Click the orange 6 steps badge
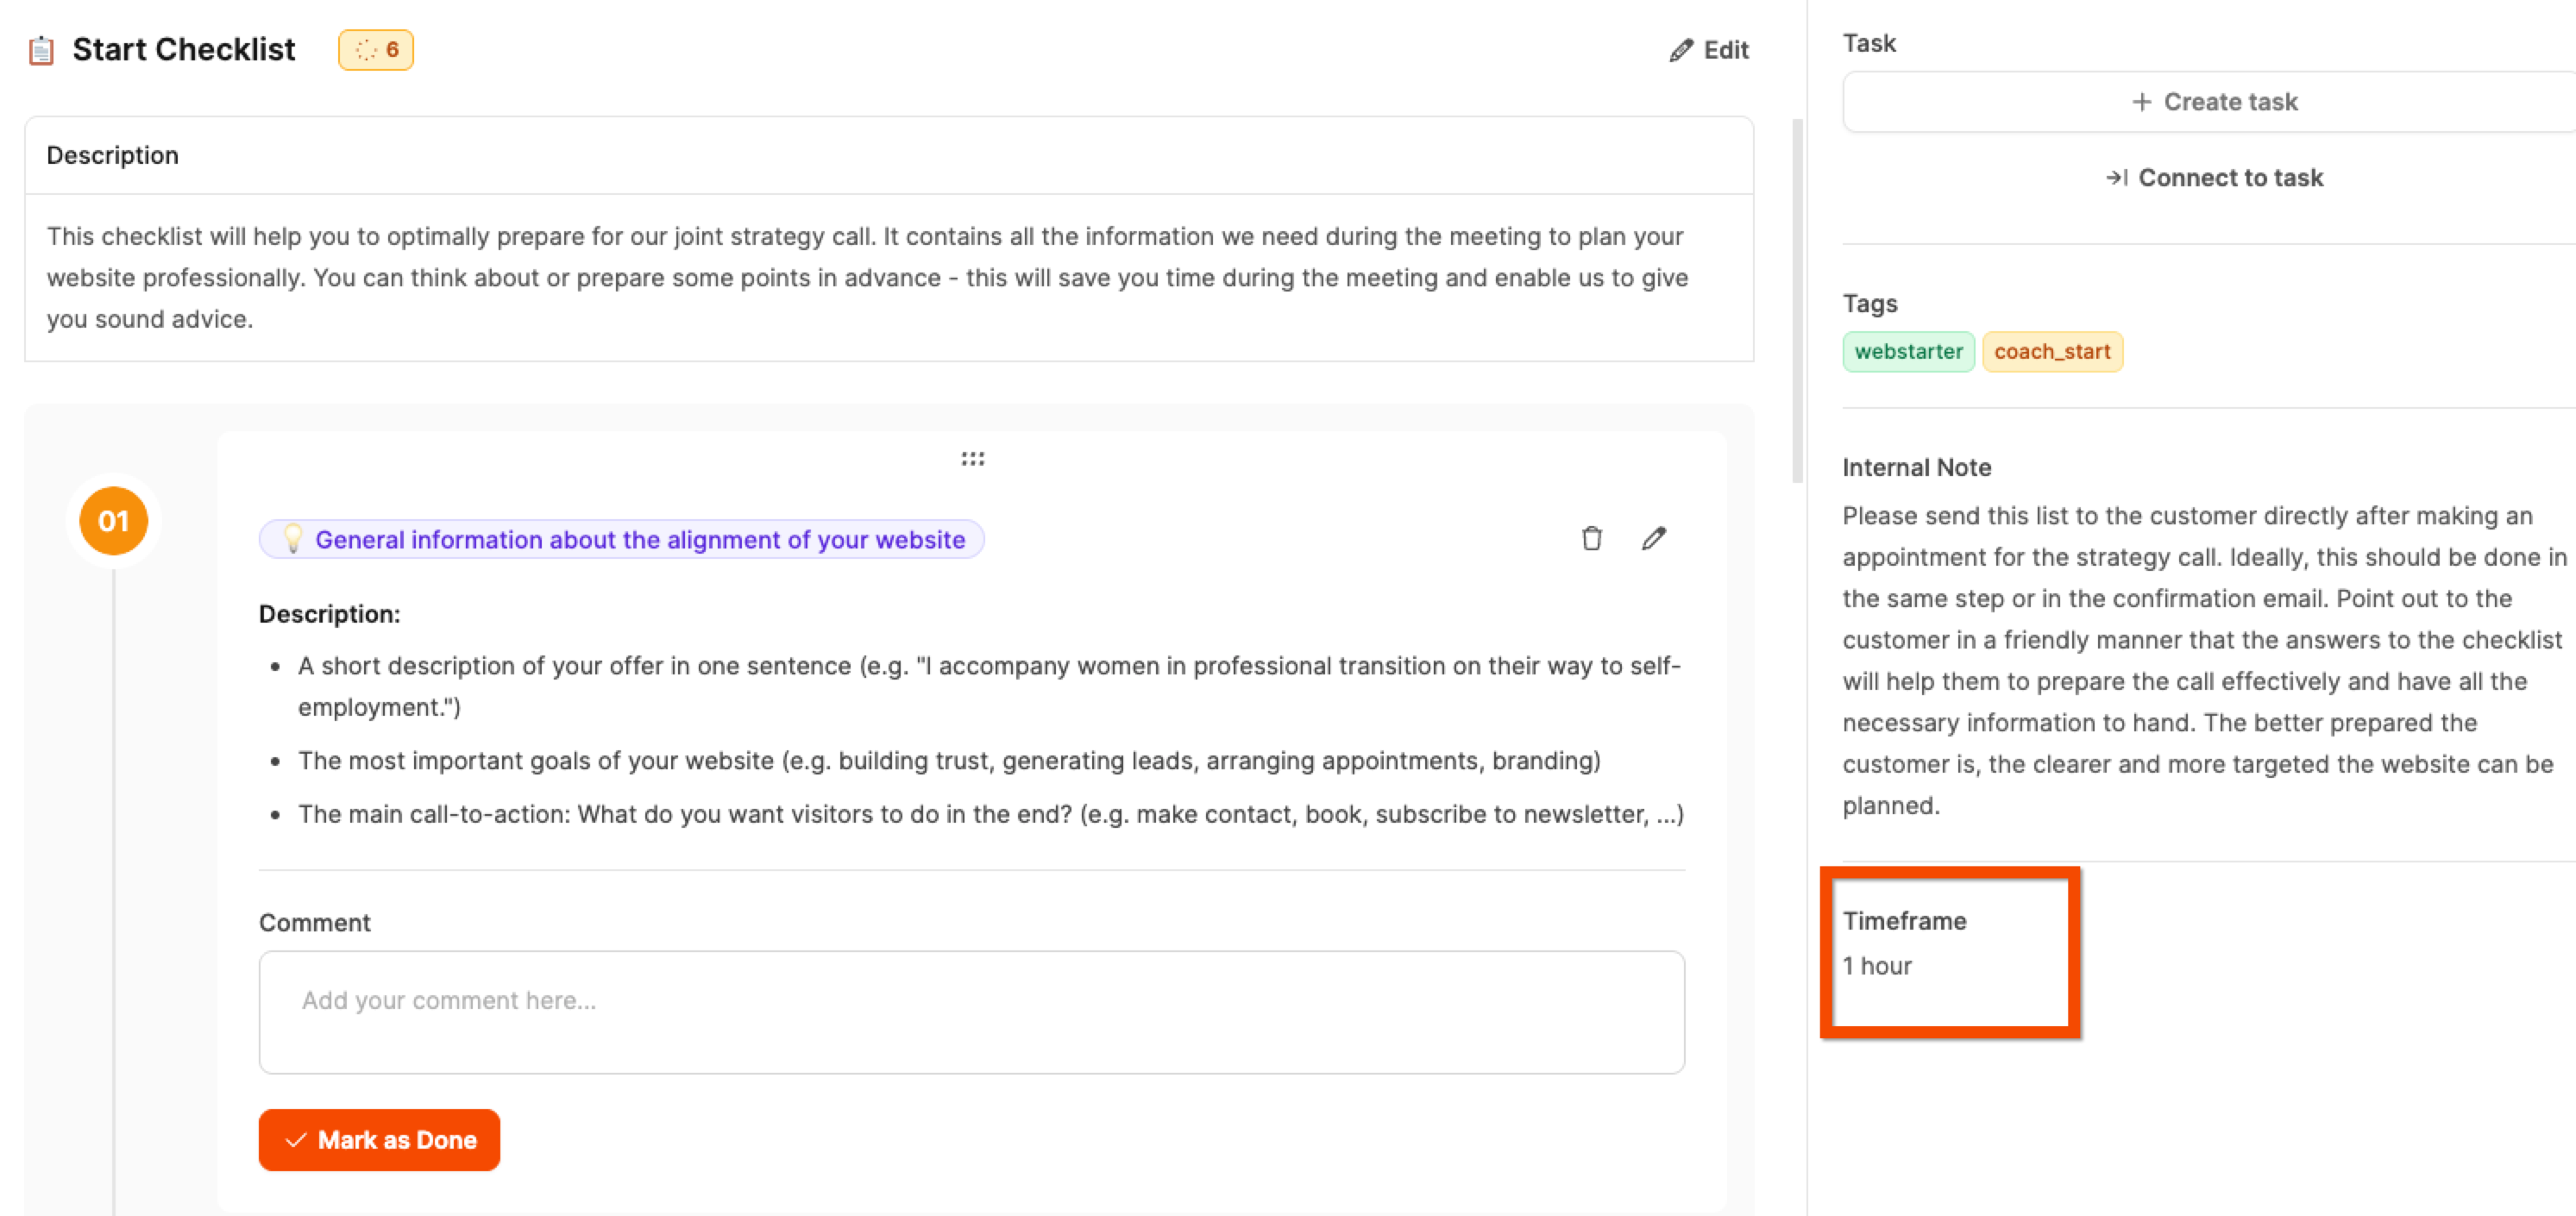 pos(376,50)
